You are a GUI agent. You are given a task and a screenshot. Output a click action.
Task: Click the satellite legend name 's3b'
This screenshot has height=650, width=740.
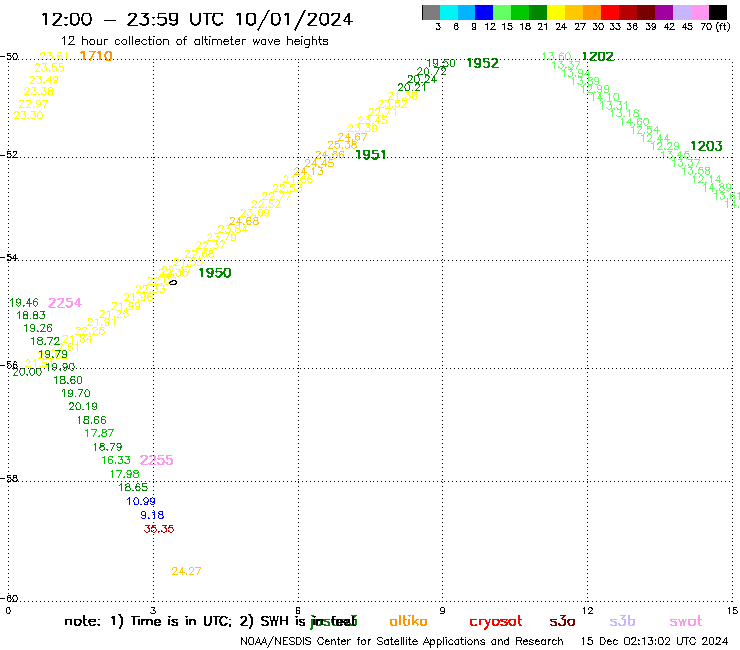(x=622, y=621)
